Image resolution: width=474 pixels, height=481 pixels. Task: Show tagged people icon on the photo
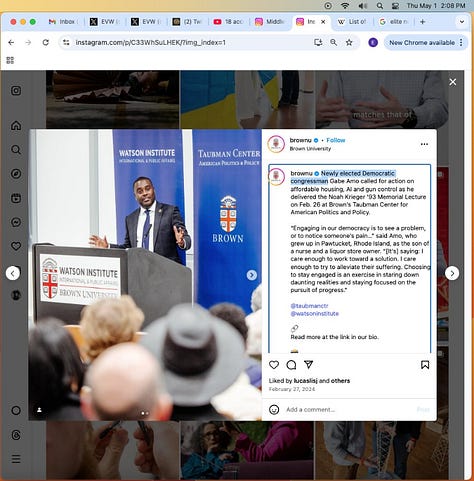pyautogui.click(x=39, y=410)
